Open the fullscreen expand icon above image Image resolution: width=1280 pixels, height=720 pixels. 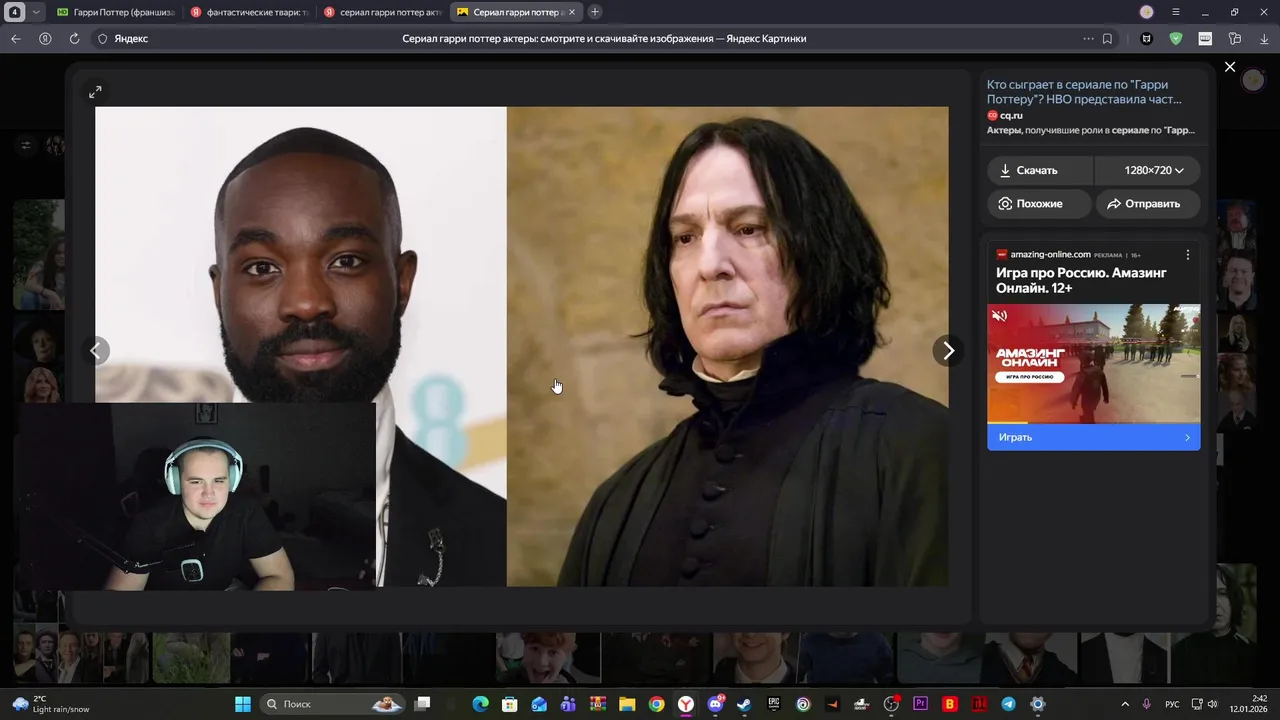(x=95, y=92)
